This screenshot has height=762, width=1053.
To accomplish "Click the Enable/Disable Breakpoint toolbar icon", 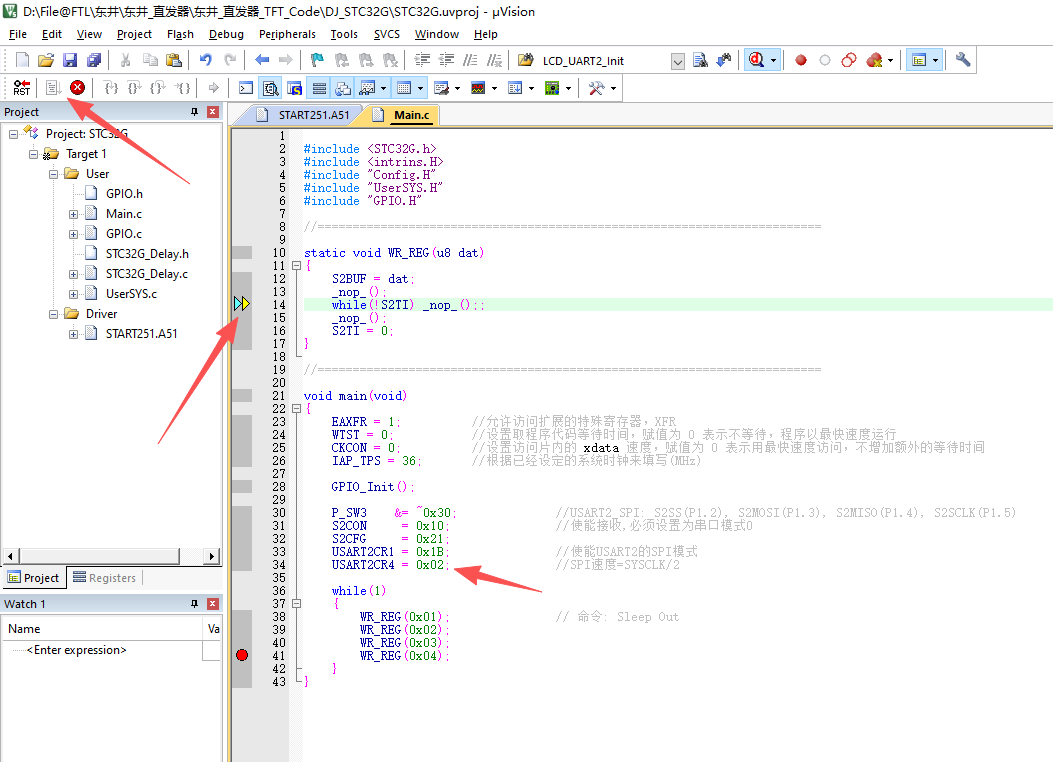I will click(826, 59).
